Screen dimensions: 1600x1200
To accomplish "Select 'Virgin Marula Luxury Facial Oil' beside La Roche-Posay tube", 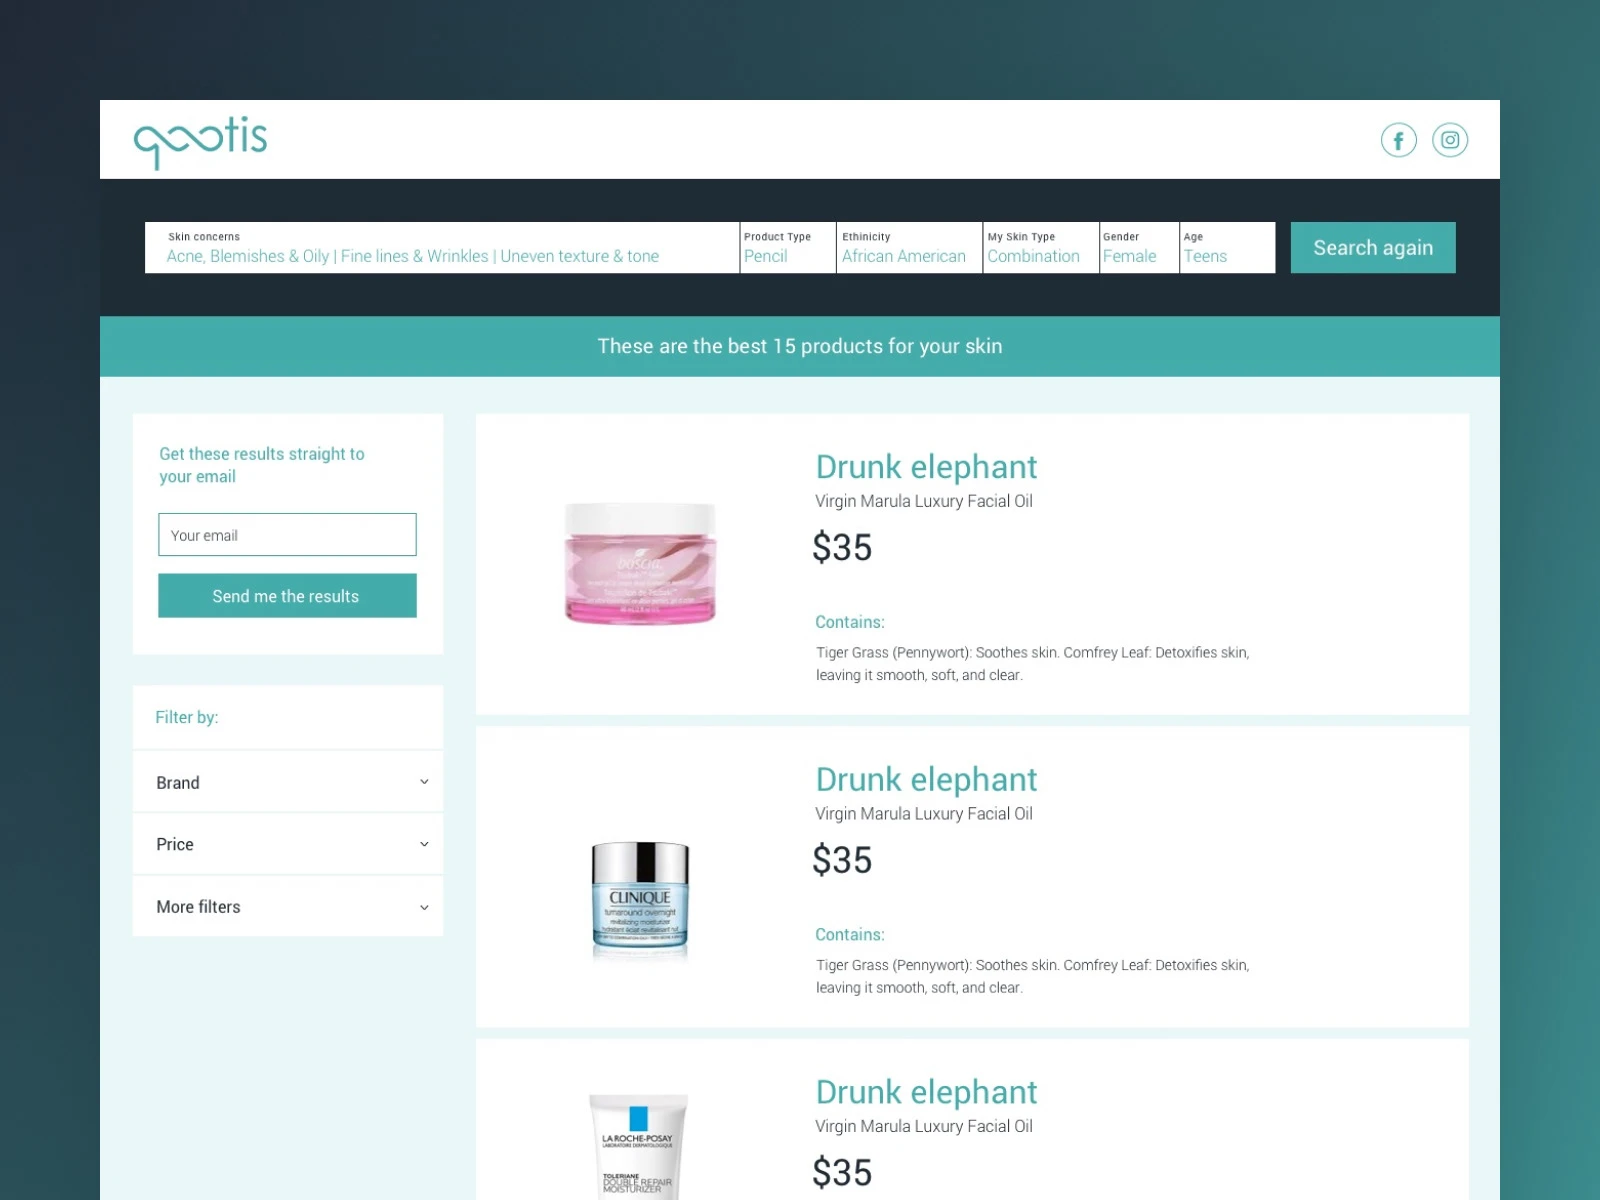I will [x=924, y=1126].
